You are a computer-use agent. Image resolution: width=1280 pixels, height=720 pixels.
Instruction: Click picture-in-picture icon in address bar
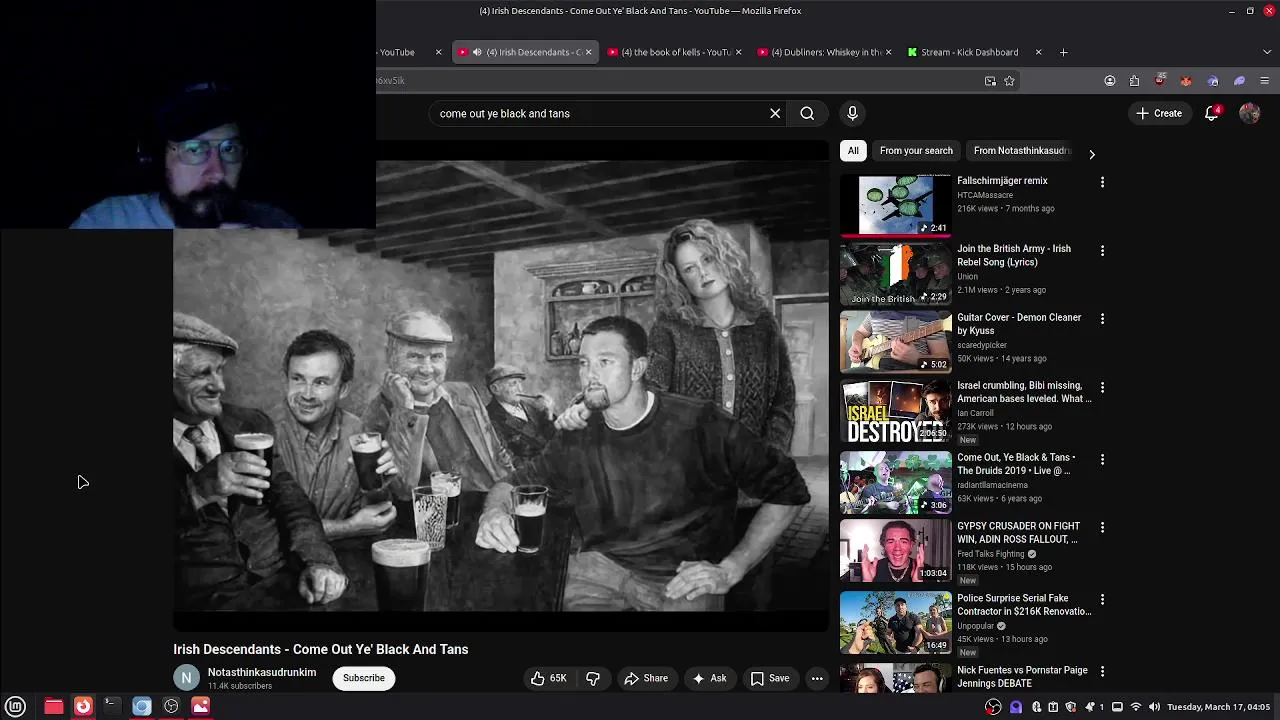[990, 81]
